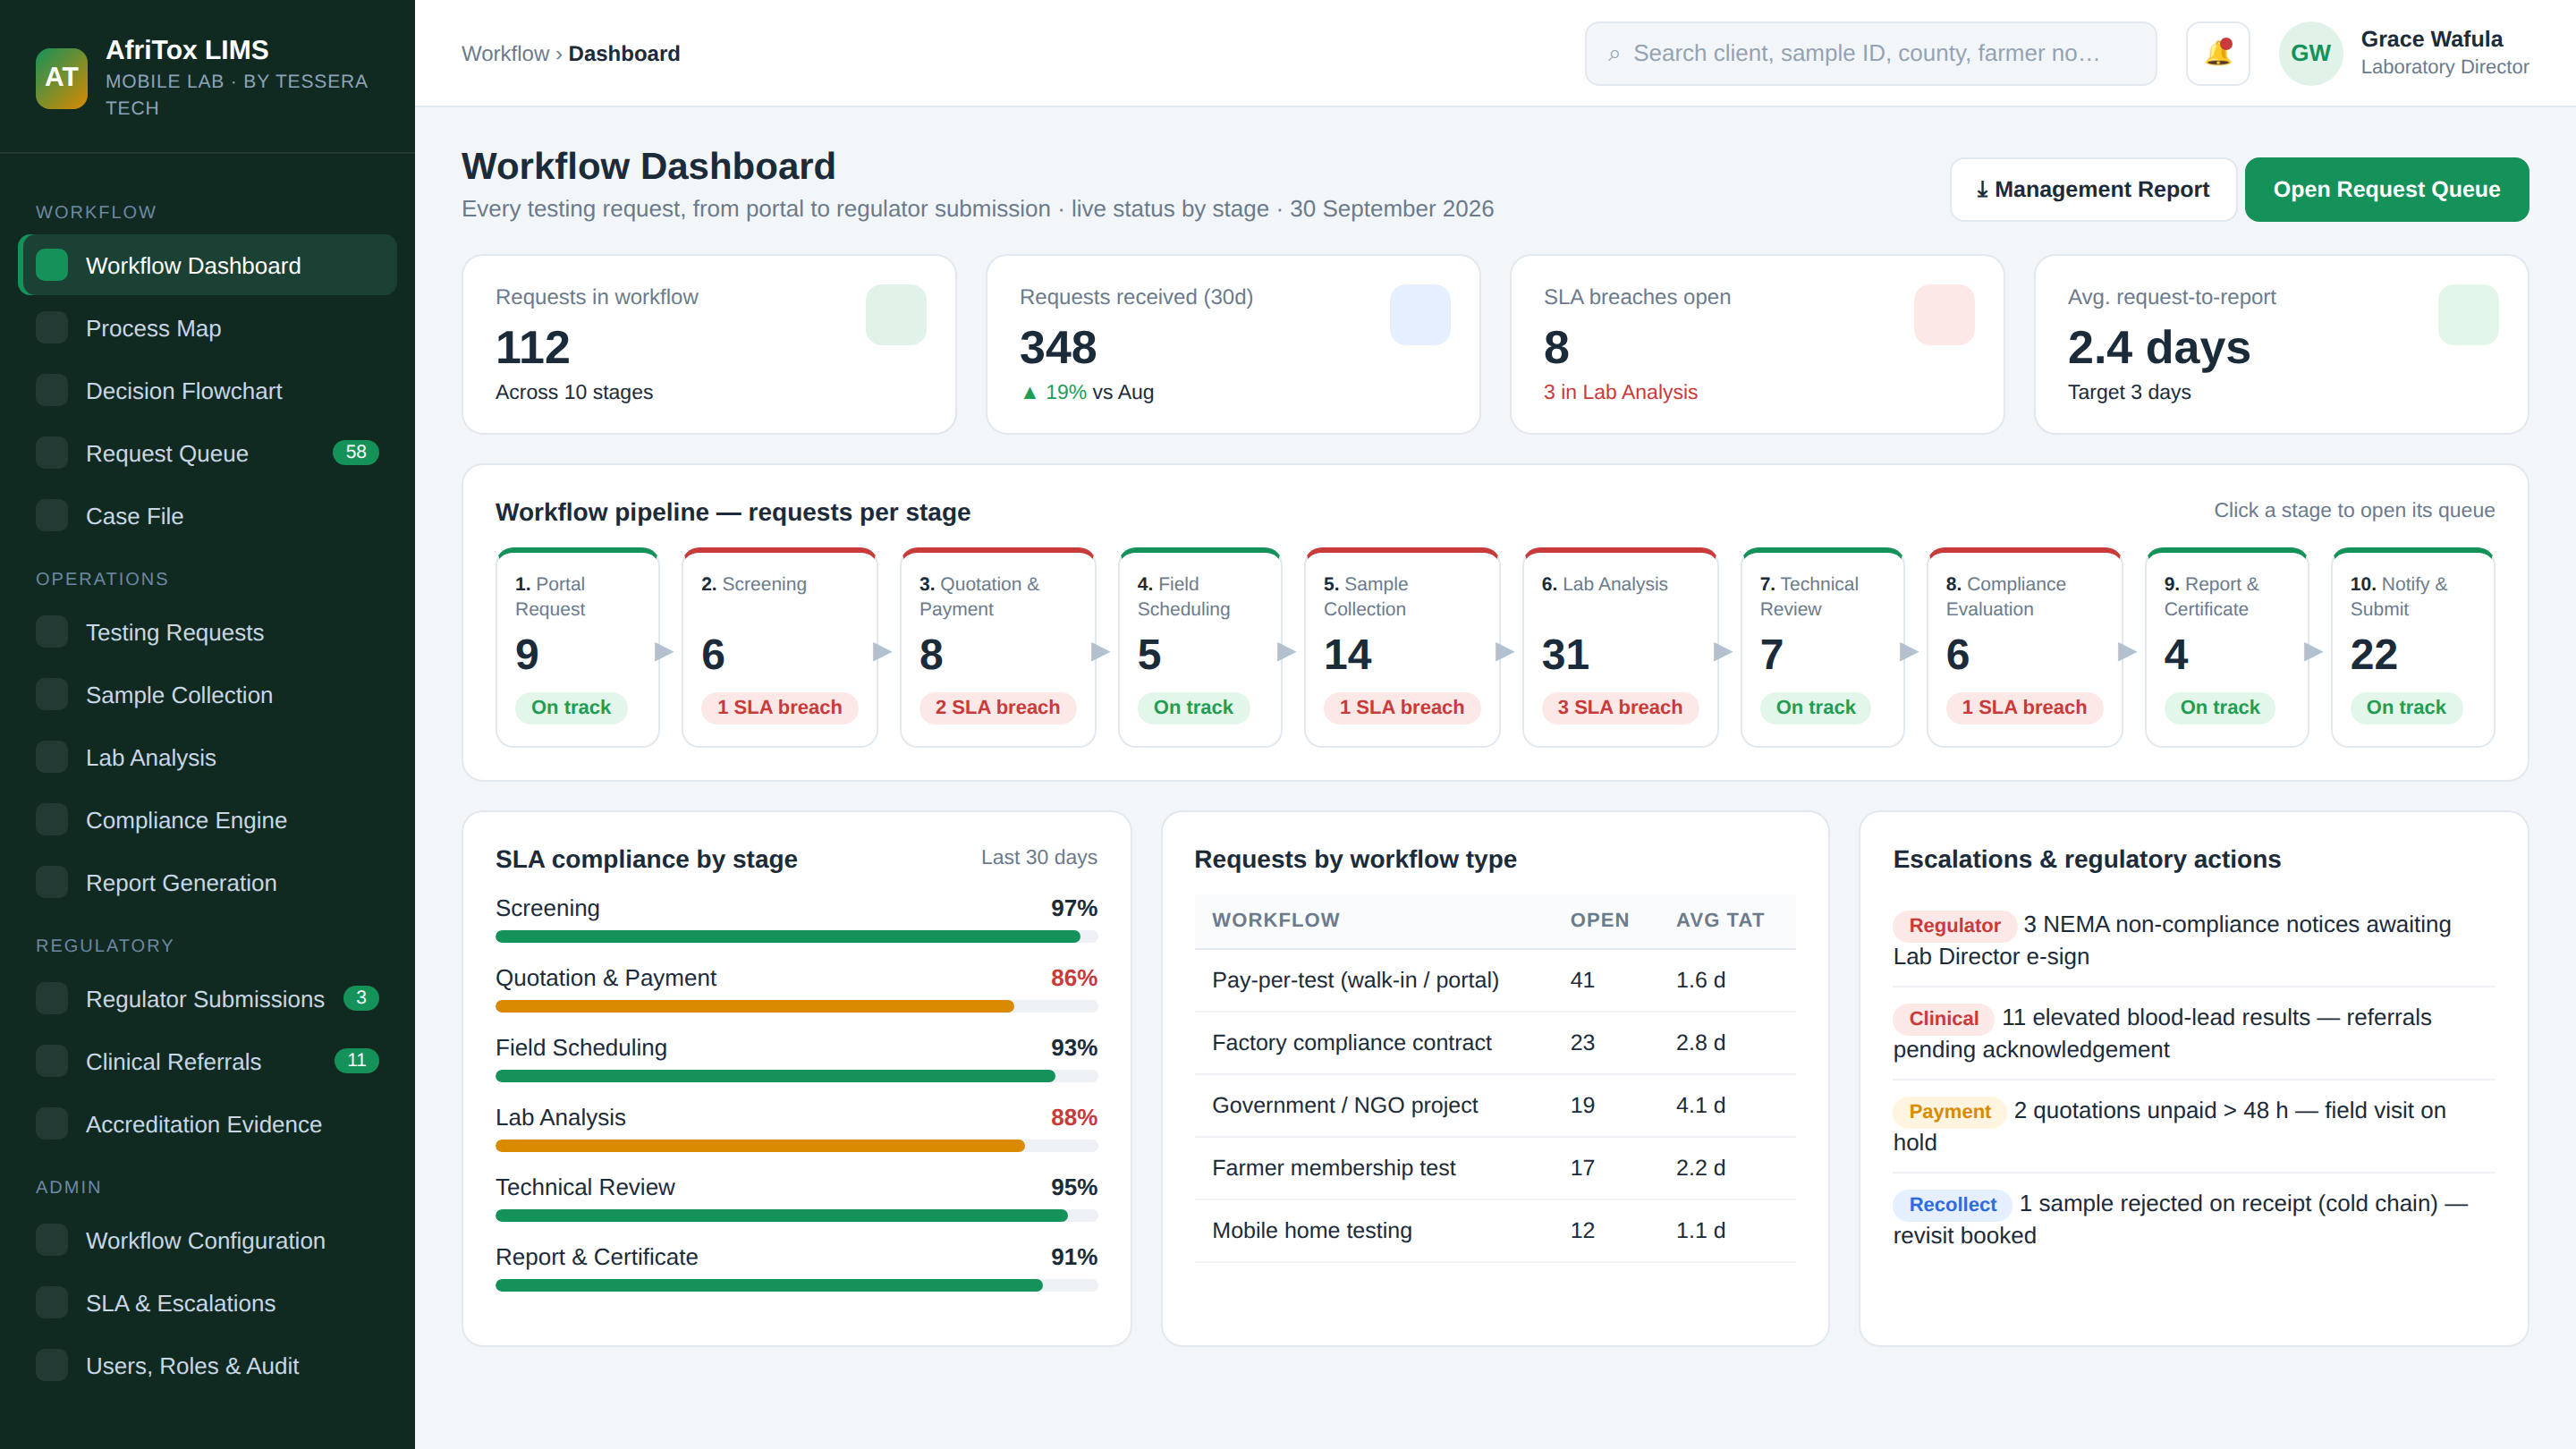2576x1449 pixels.
Task: Go to Regulator Submissions page
Action: click(207, 999)
